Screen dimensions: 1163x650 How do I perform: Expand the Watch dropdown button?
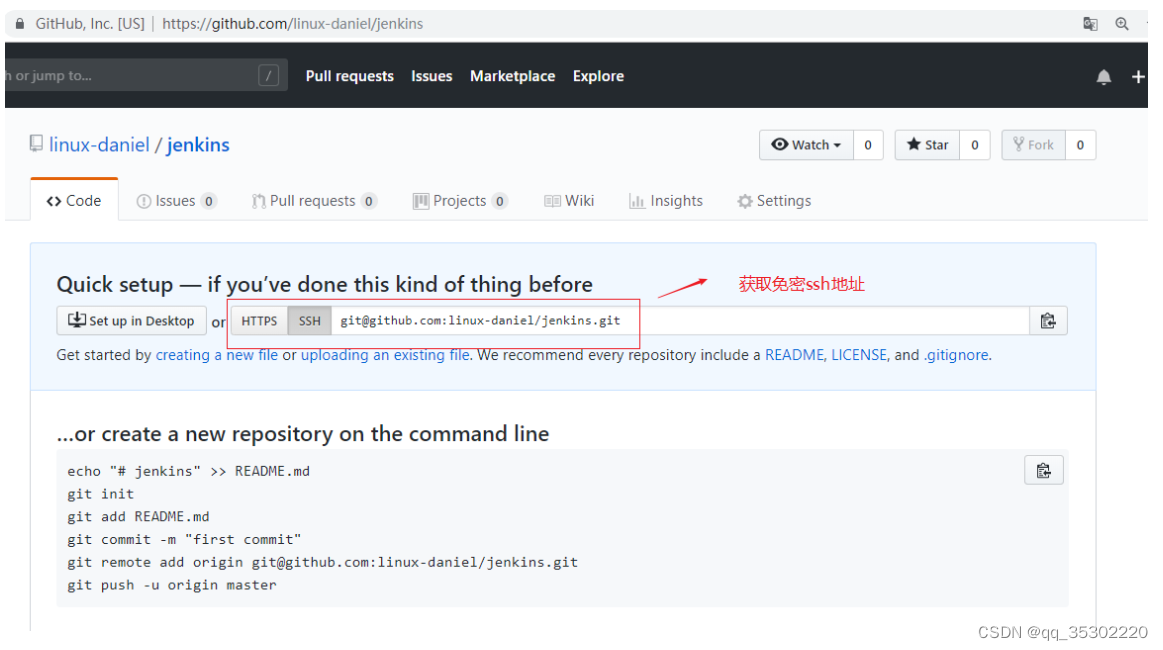click(x=806, y=145)
